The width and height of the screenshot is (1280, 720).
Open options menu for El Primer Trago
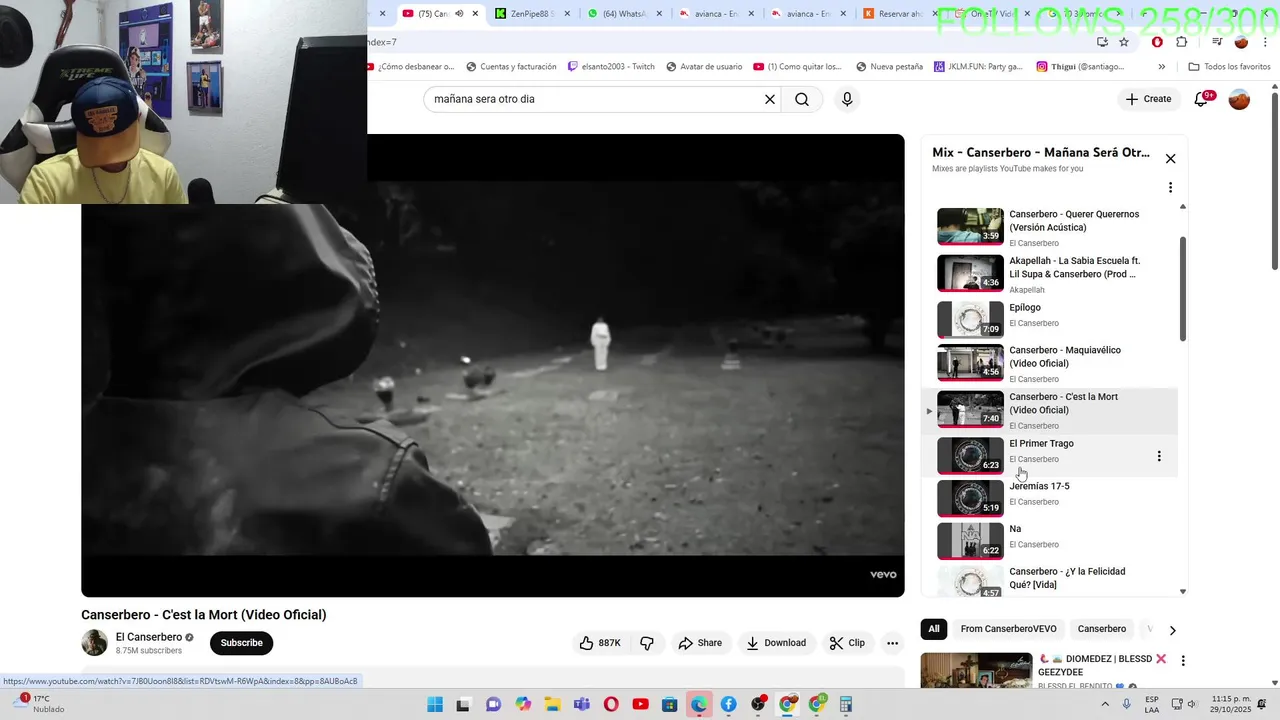pos(1159,456)
